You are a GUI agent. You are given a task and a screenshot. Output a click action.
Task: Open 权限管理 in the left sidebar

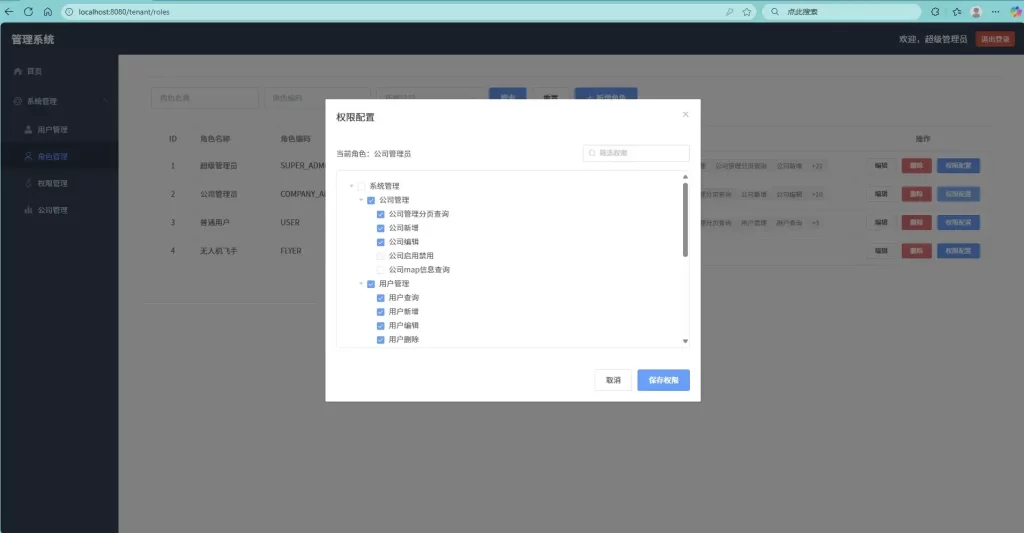52,184
